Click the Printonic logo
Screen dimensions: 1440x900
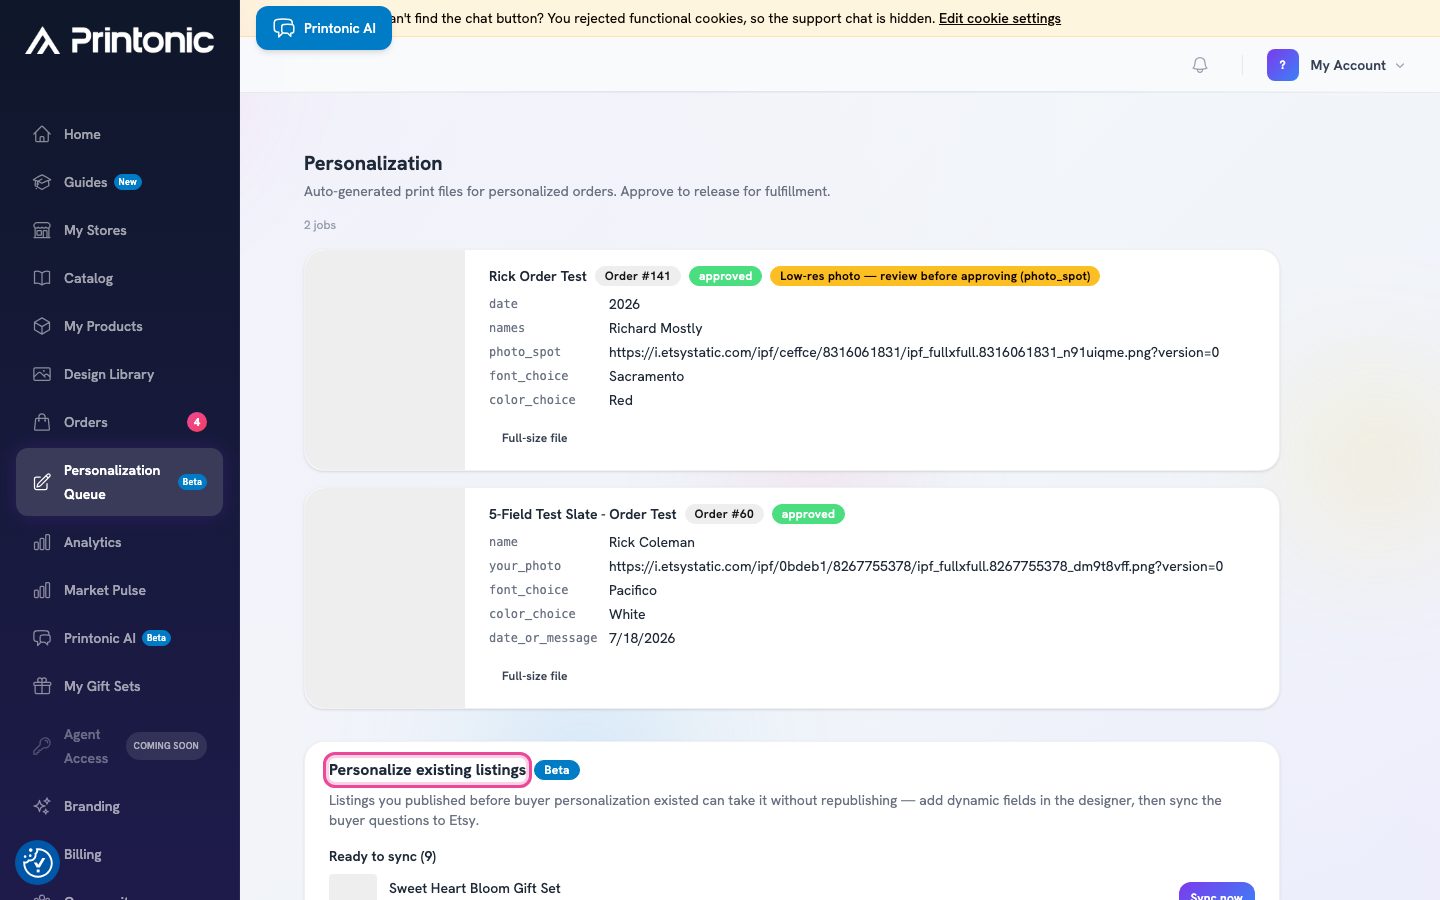tap(120, 40)
